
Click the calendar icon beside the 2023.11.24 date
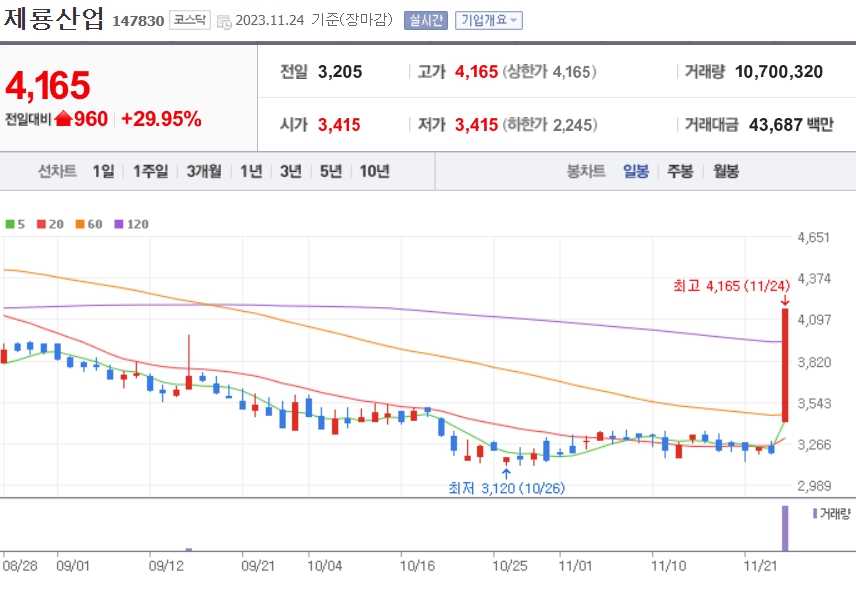[x=224, y=22]
